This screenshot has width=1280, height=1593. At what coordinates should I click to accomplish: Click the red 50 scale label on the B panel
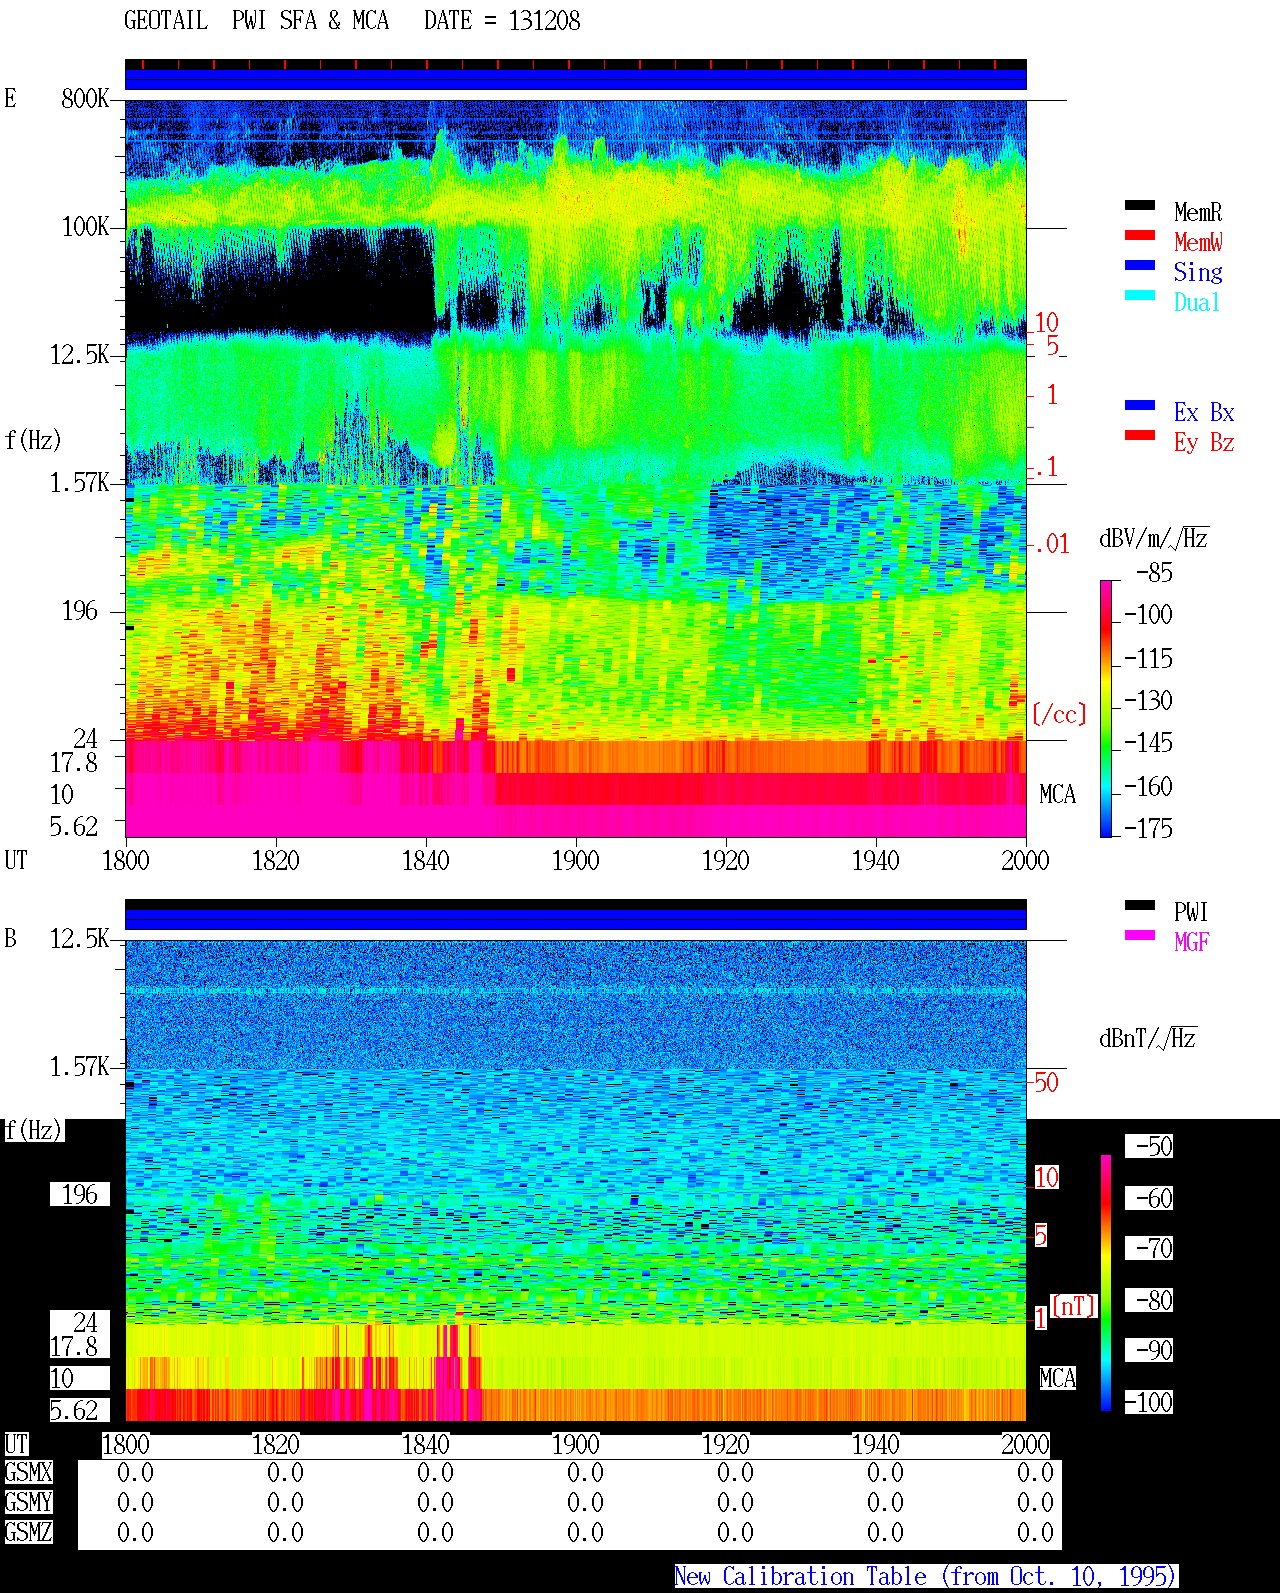tap(1046, 1082)
